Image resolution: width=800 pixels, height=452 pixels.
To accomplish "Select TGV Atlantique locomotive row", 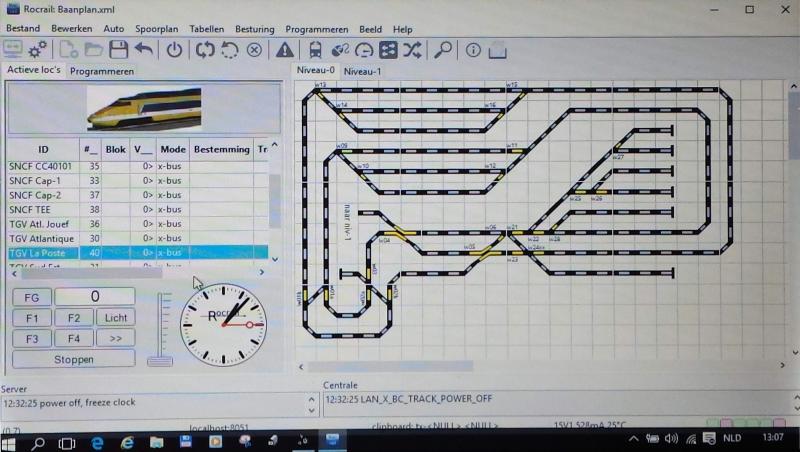I will pos(138,238).
